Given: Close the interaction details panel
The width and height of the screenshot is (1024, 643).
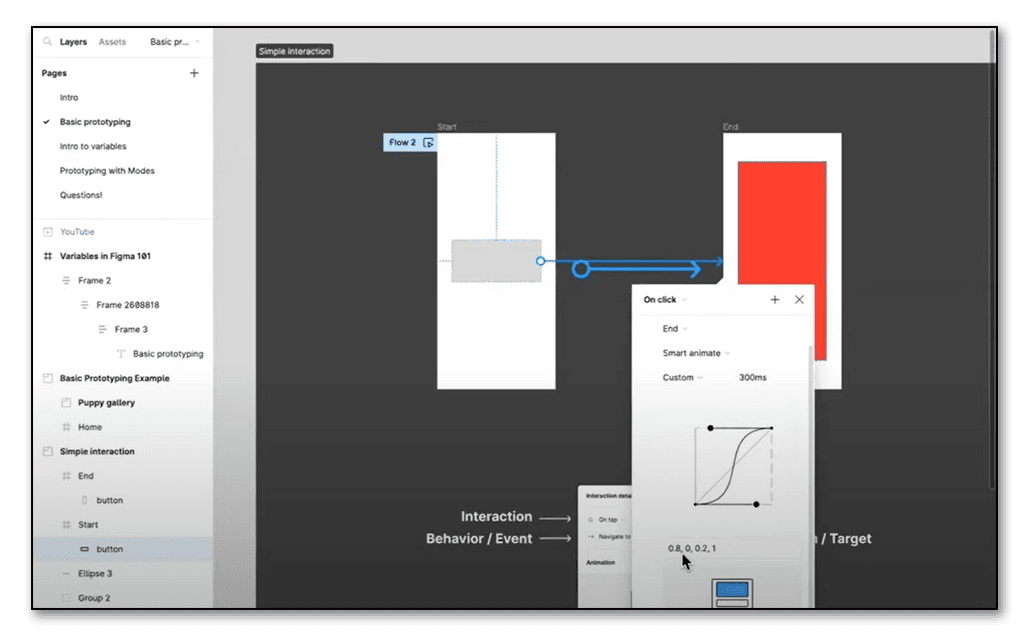Looking at the screenshot, I should pyautogui.click(x=799, y=299).
